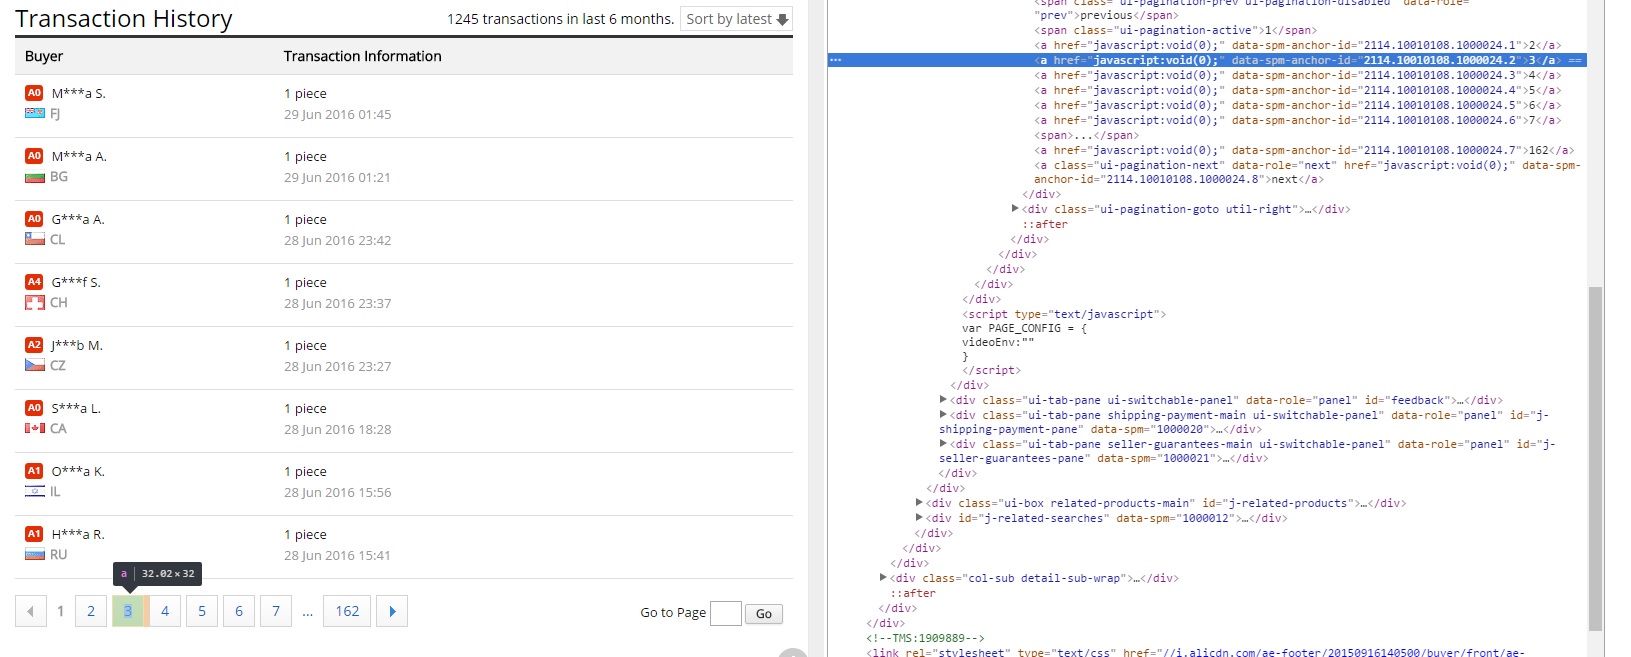Click the A2 badge beside J***b M.

pyautogui.click(x=34, y=345)
